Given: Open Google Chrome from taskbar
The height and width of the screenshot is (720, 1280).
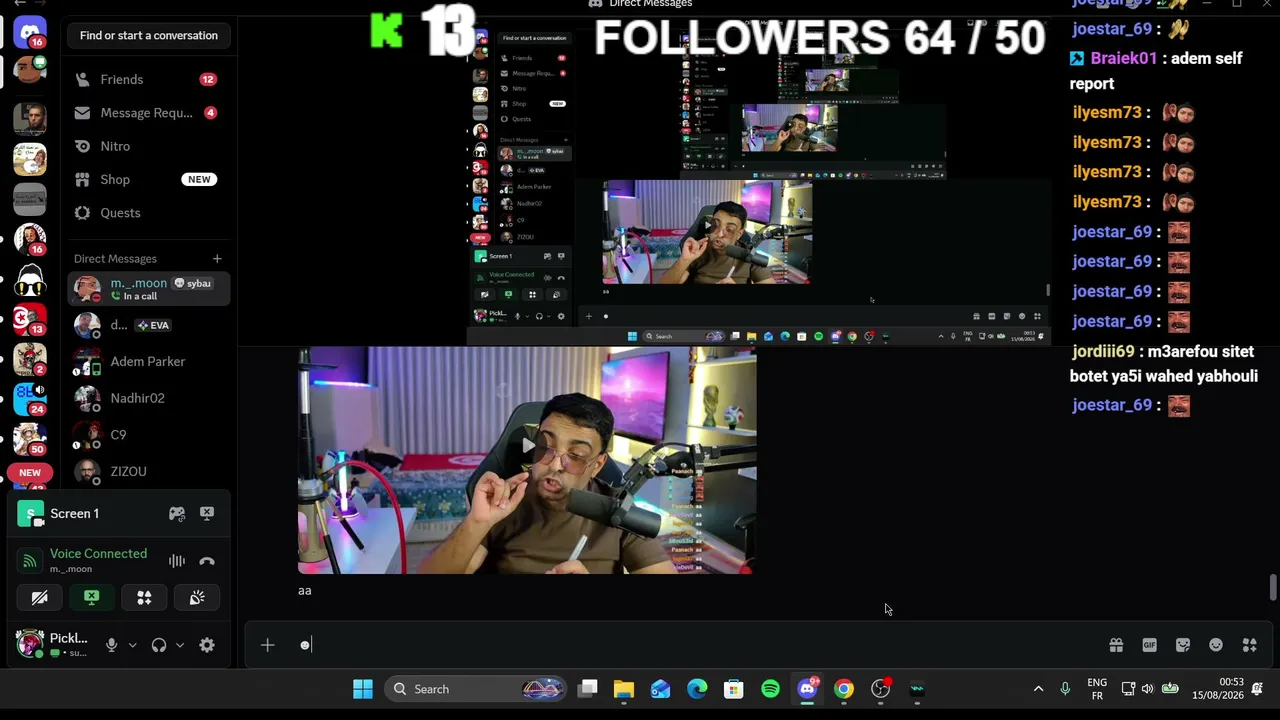Looking at the screenshot, I should point(844,689).
